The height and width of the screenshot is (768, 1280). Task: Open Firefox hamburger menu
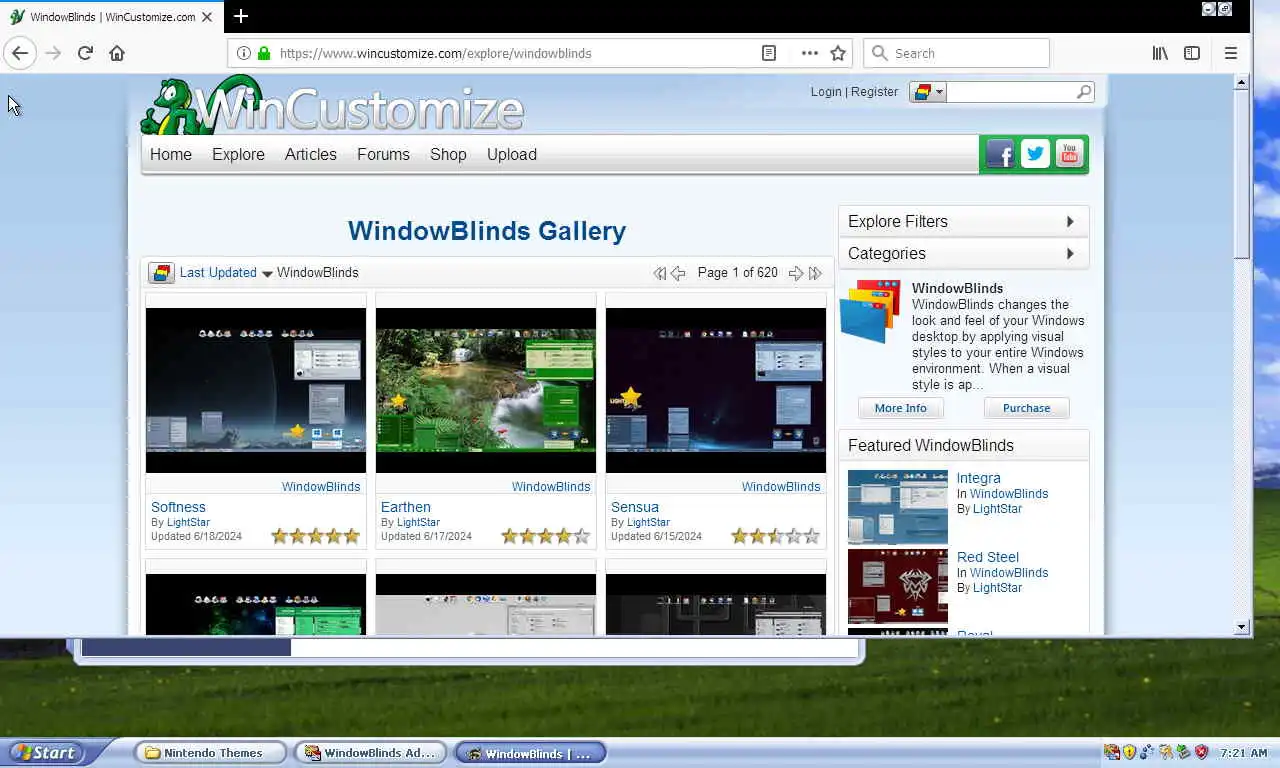pyautogui.click(x=1231, y=53)
